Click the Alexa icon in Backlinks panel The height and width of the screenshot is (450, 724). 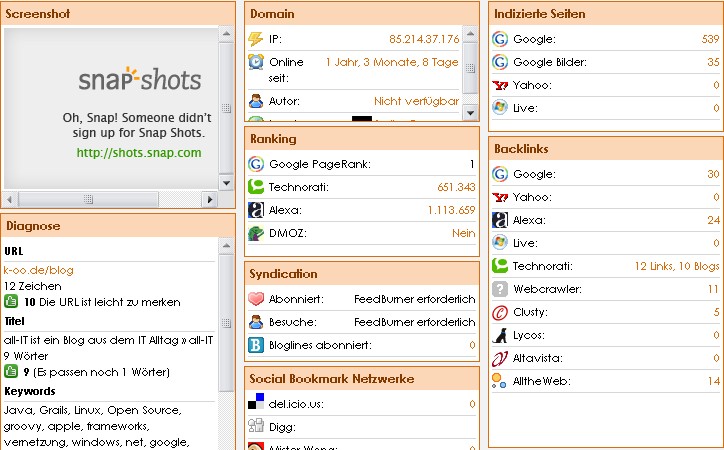click(x=500, y=220)
